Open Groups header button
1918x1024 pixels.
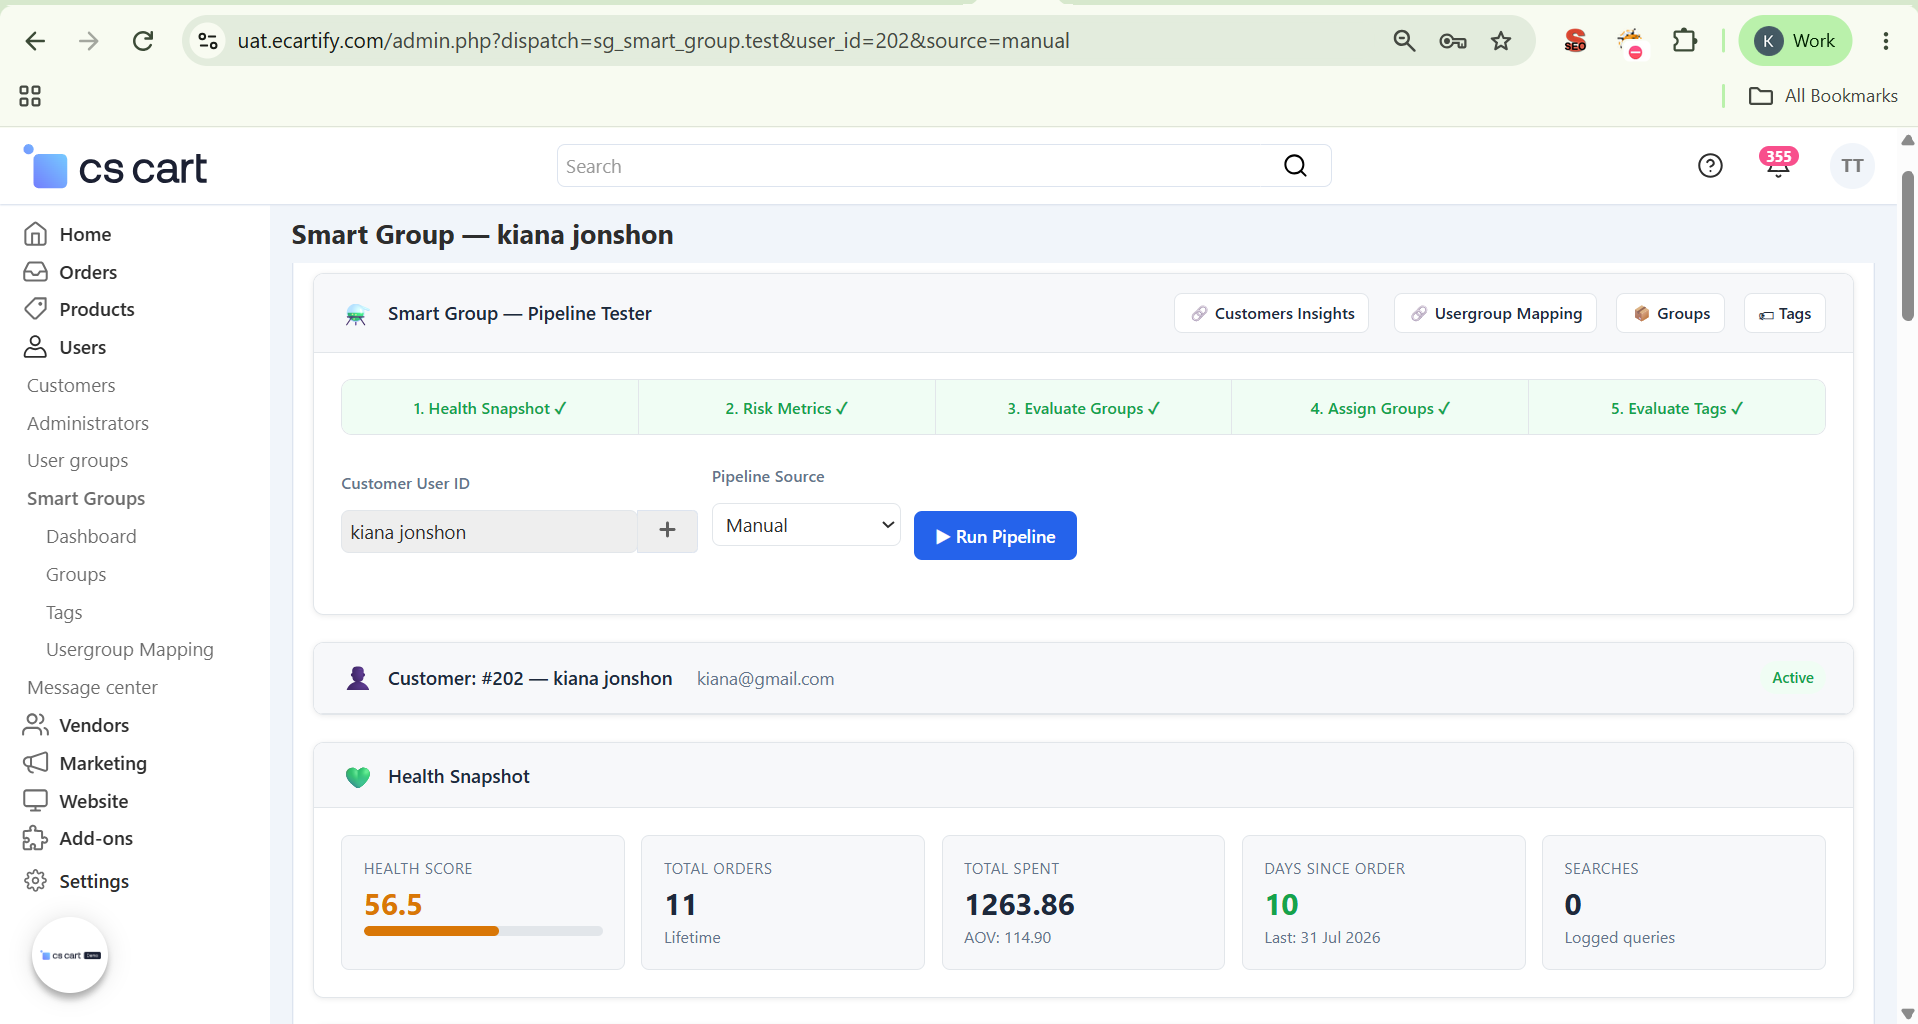pyautogui.click(x=1671, y=313)
